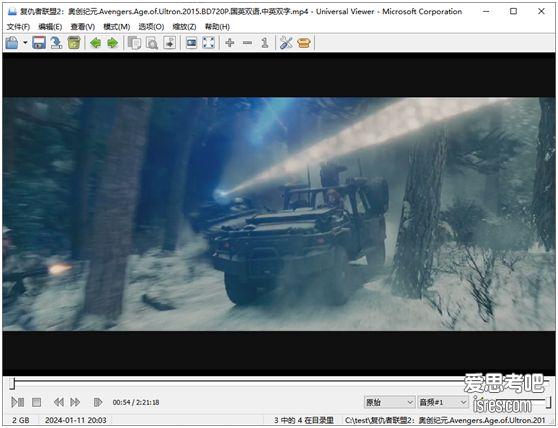Open the 帮助(H) menu

(x=217, y=27)
